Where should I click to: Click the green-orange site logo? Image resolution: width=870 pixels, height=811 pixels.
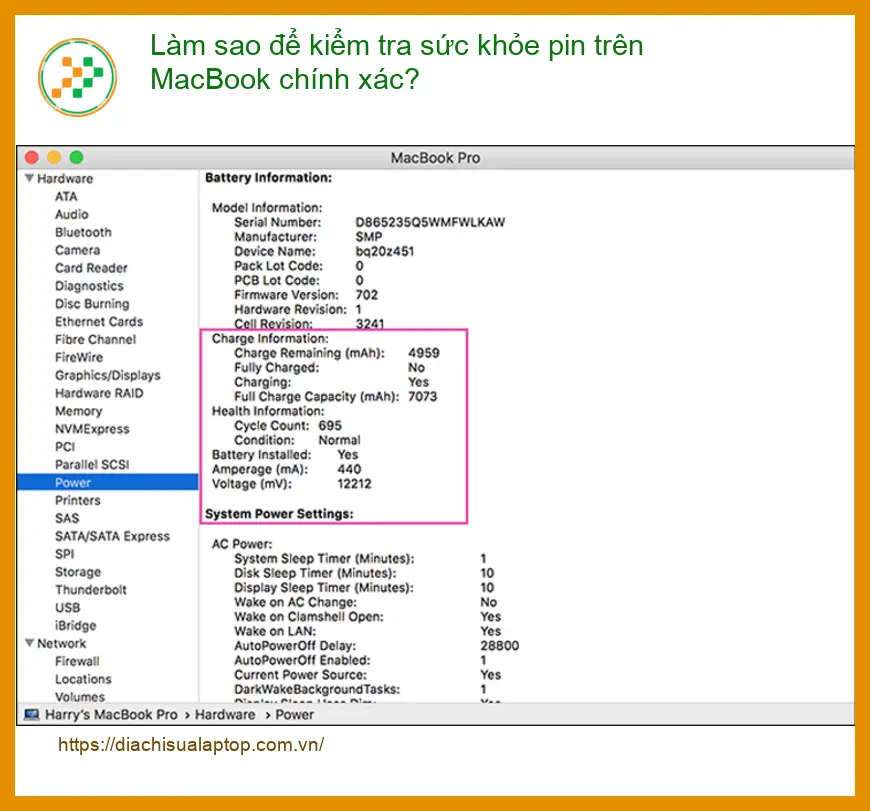click(77, 77)
